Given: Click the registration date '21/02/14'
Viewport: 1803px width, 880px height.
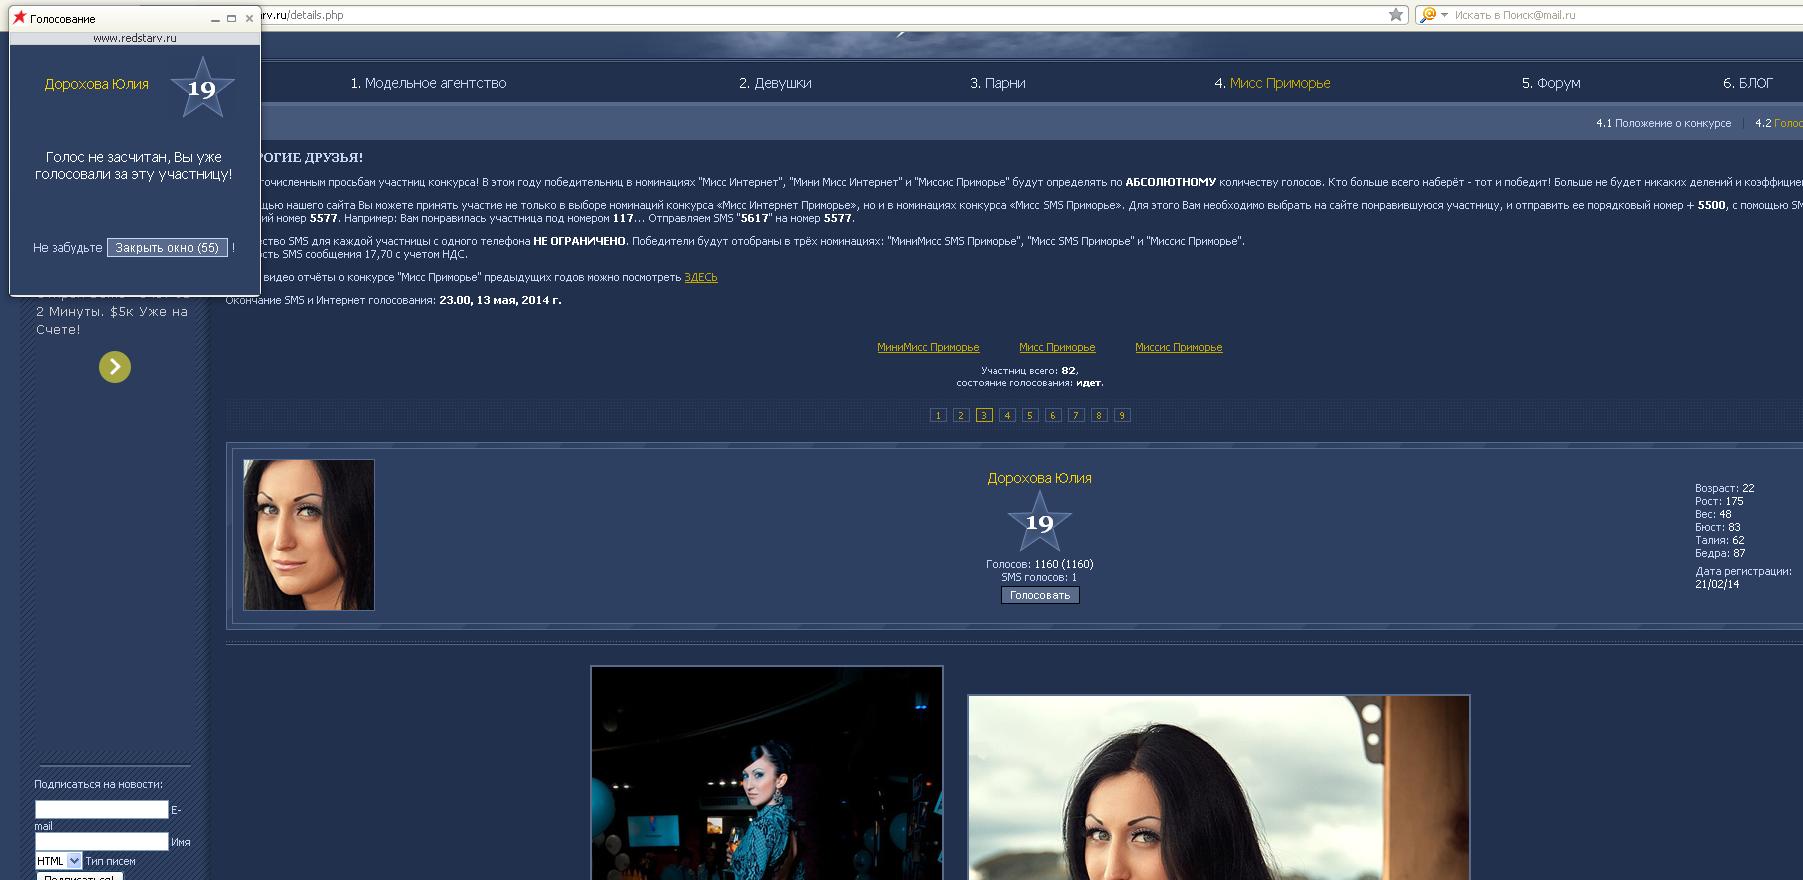Looking at the screenshot, I should pos(1717,584).
